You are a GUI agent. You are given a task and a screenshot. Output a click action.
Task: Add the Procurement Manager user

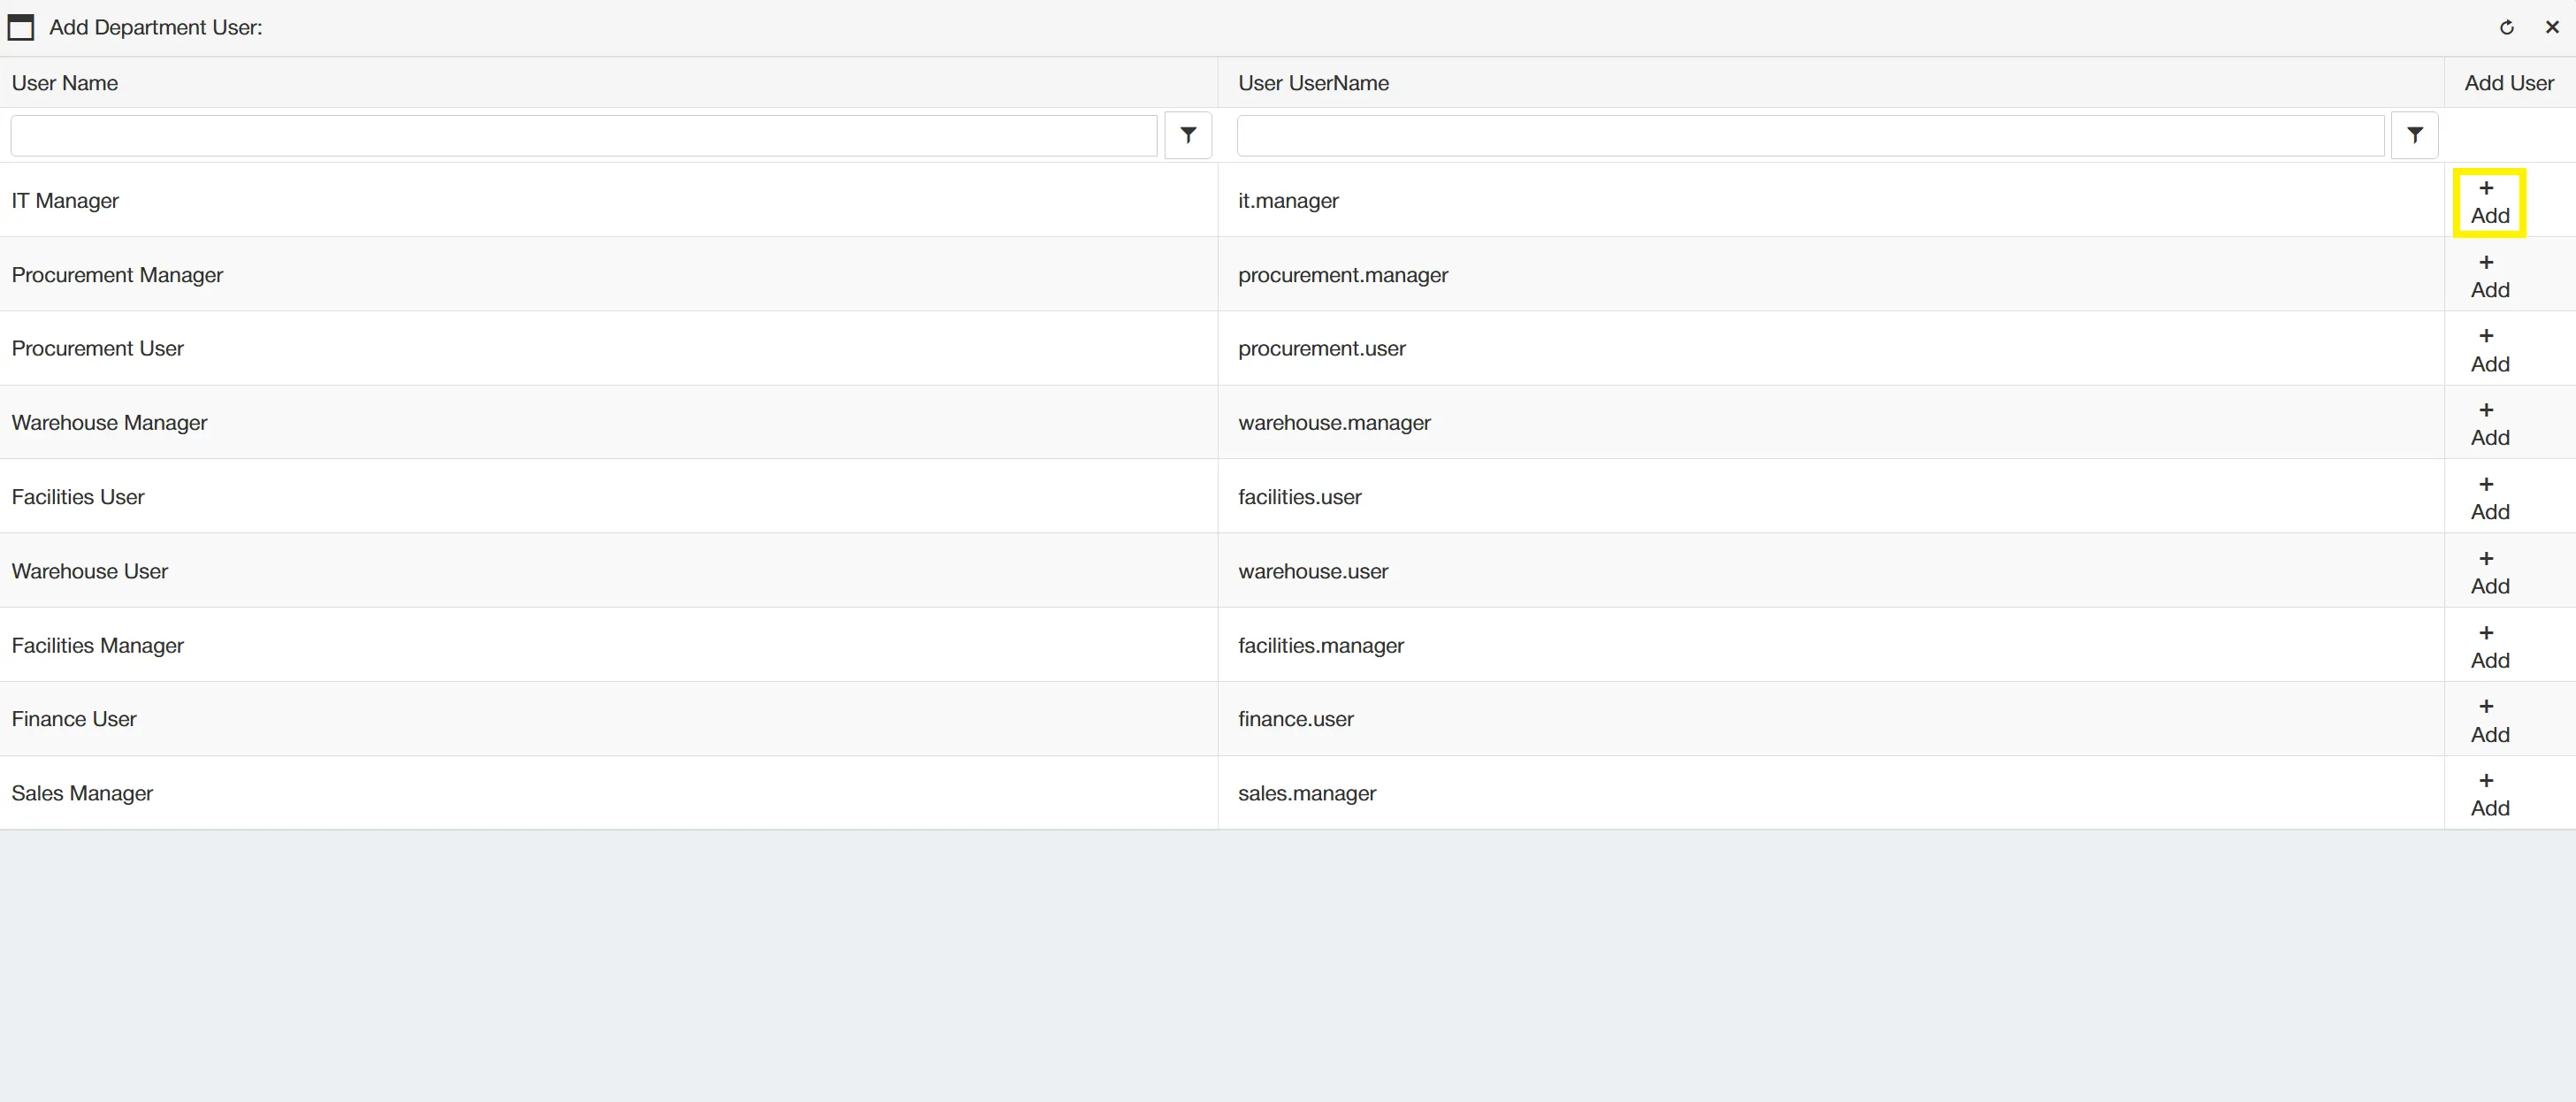tap(2489, 276)
